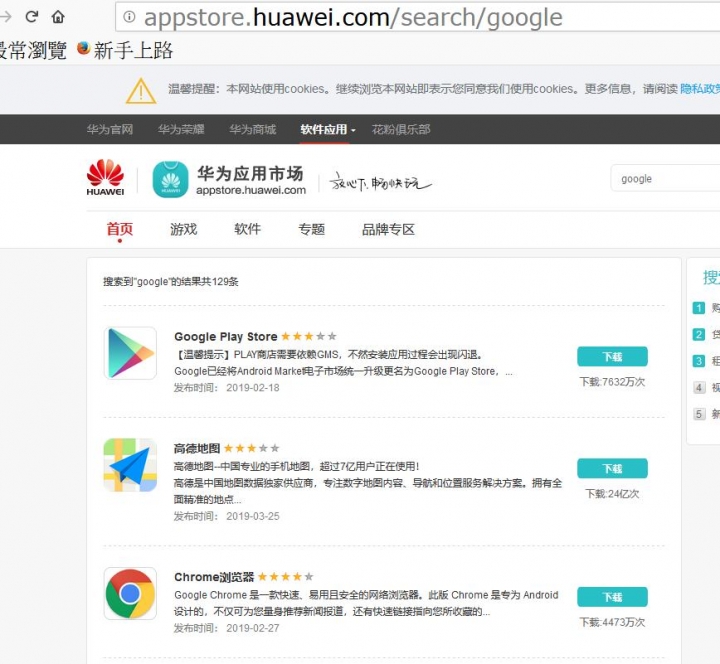Click the Huawei red flower logo
The image size is (720, 664).
[105, 177]
